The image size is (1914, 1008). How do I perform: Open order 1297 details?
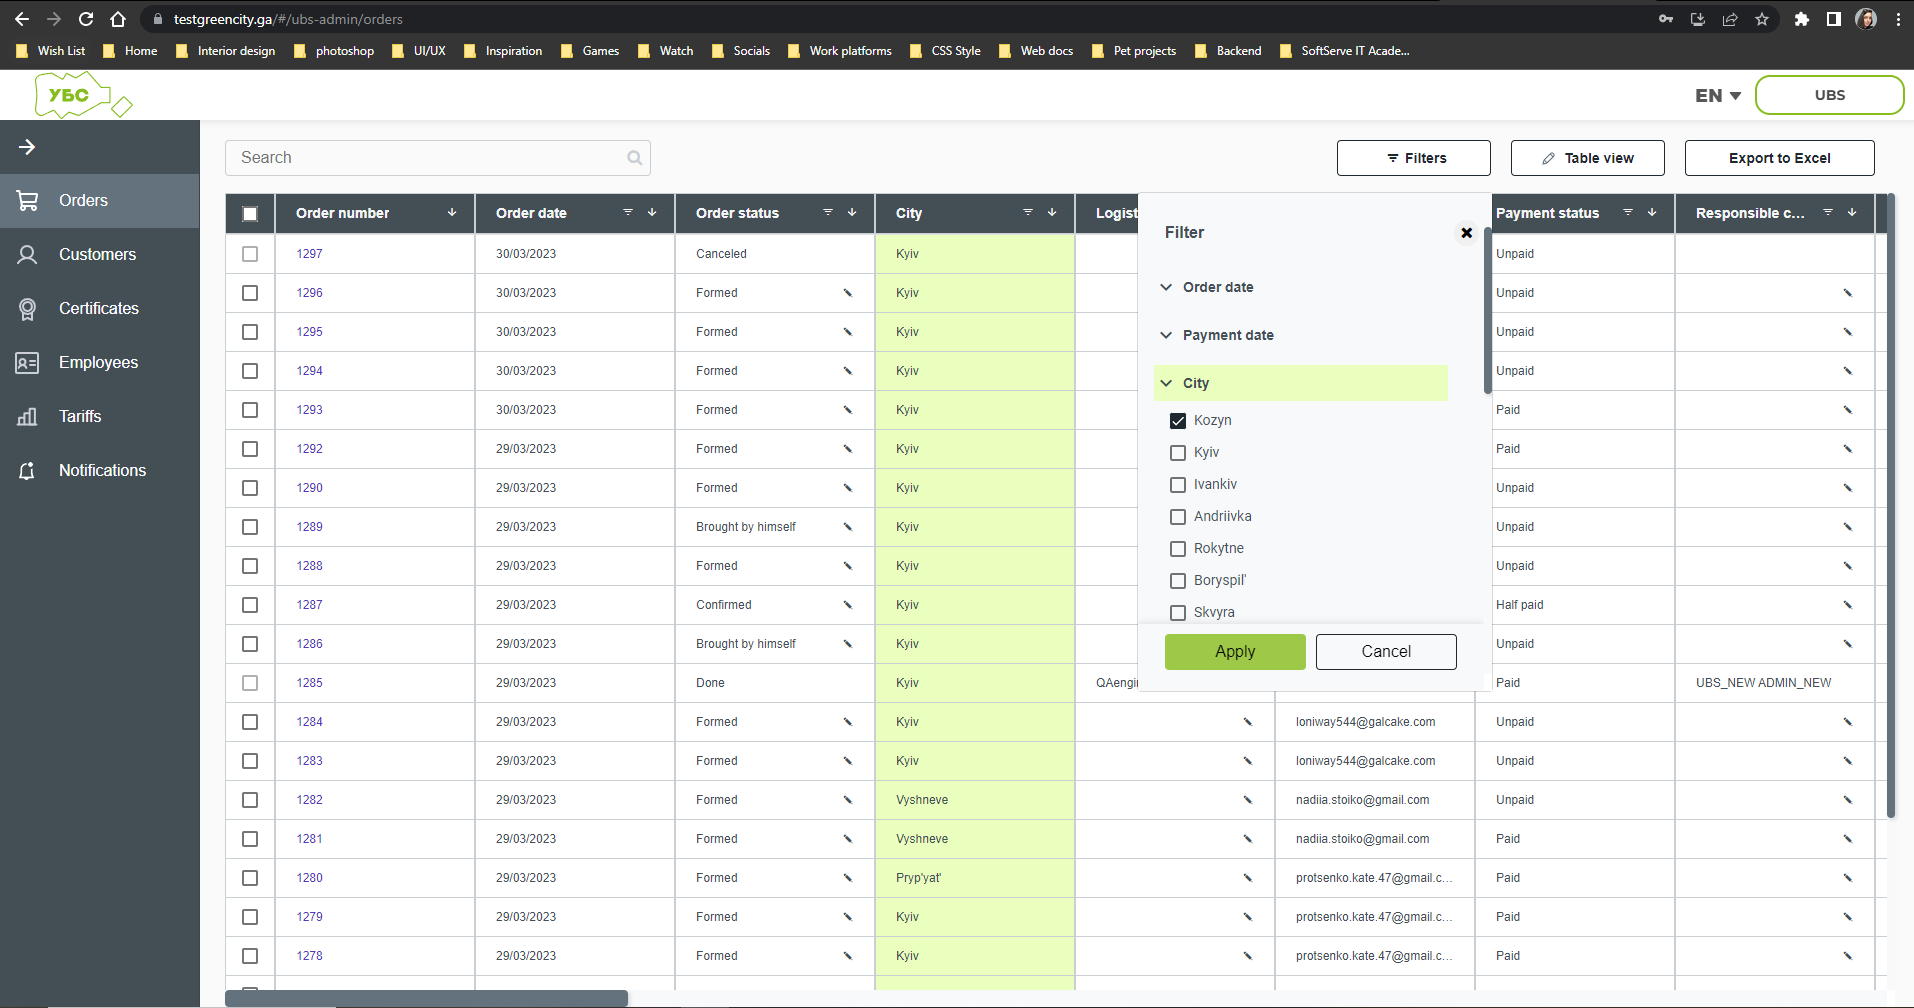[x=309, y=253]
